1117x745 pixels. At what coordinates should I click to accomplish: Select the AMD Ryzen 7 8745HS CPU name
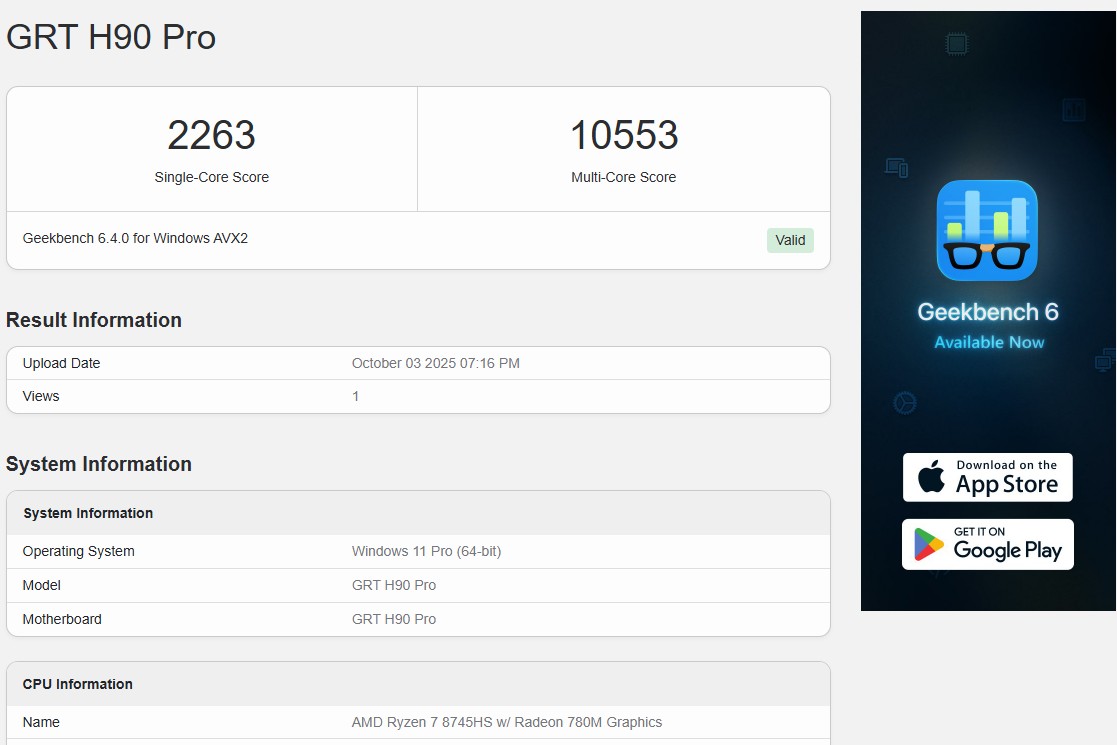click(x=507, y=722)
